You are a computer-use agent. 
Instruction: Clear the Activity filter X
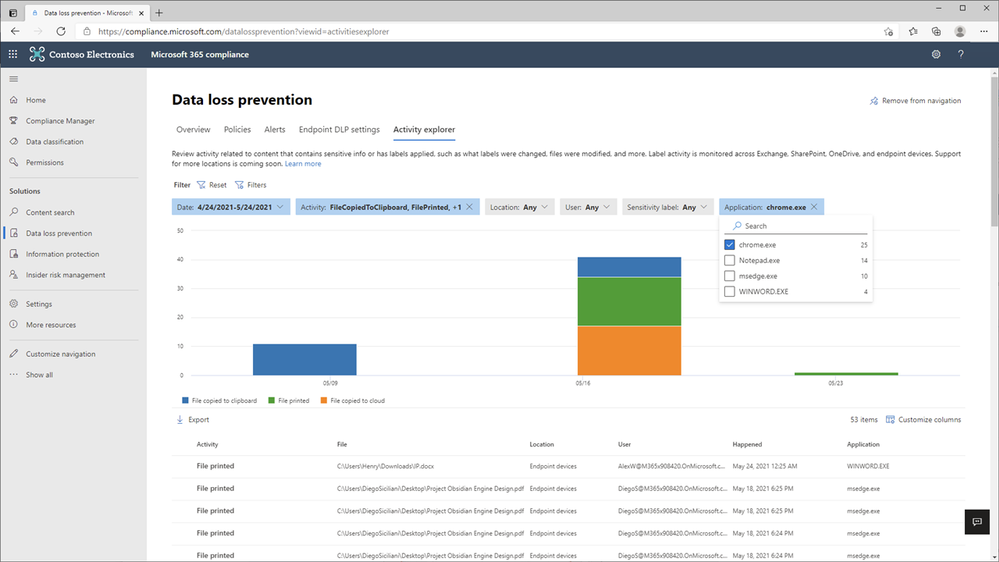[470, 207]
